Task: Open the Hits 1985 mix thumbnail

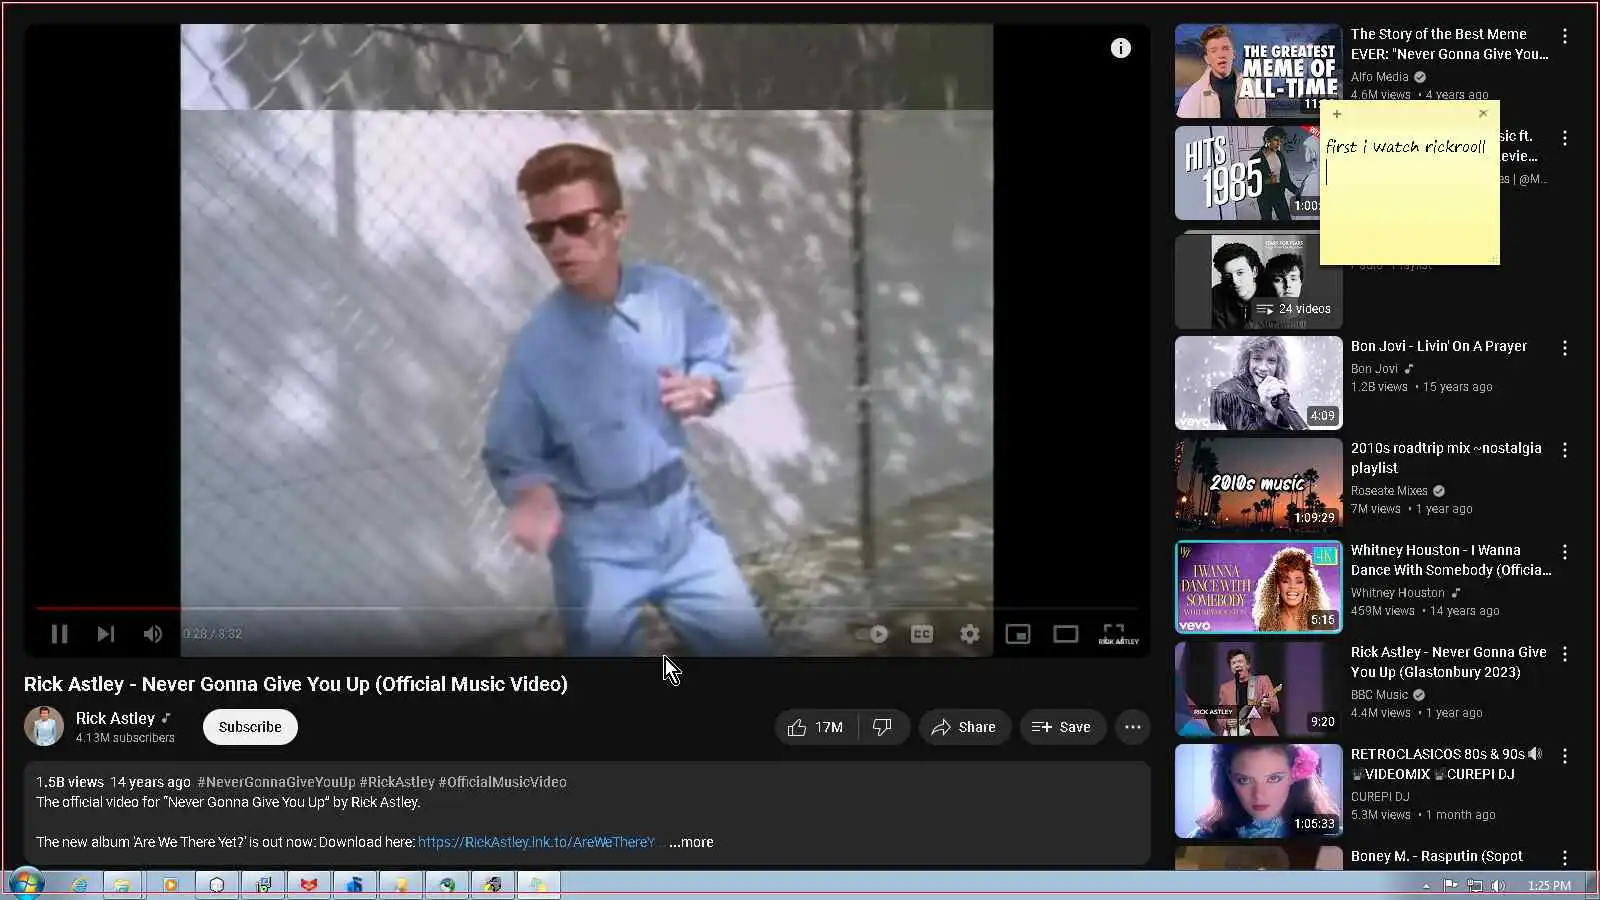Action: [1247, 173]
